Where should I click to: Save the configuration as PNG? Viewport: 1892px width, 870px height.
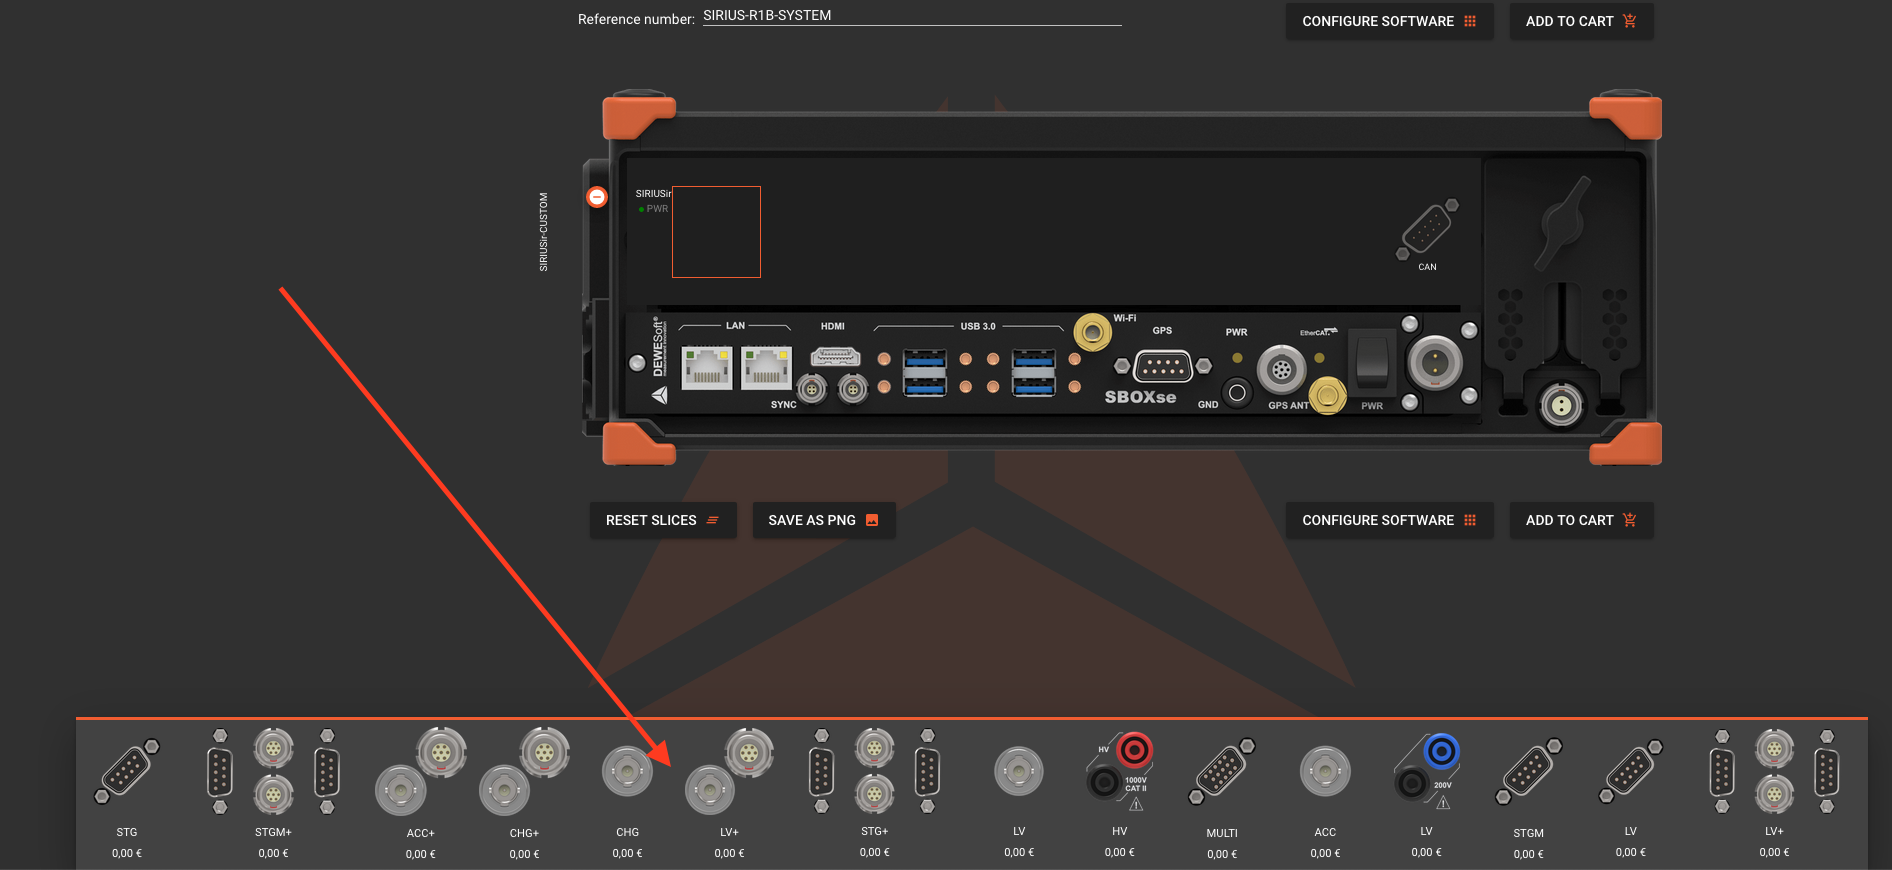(824, 520)
